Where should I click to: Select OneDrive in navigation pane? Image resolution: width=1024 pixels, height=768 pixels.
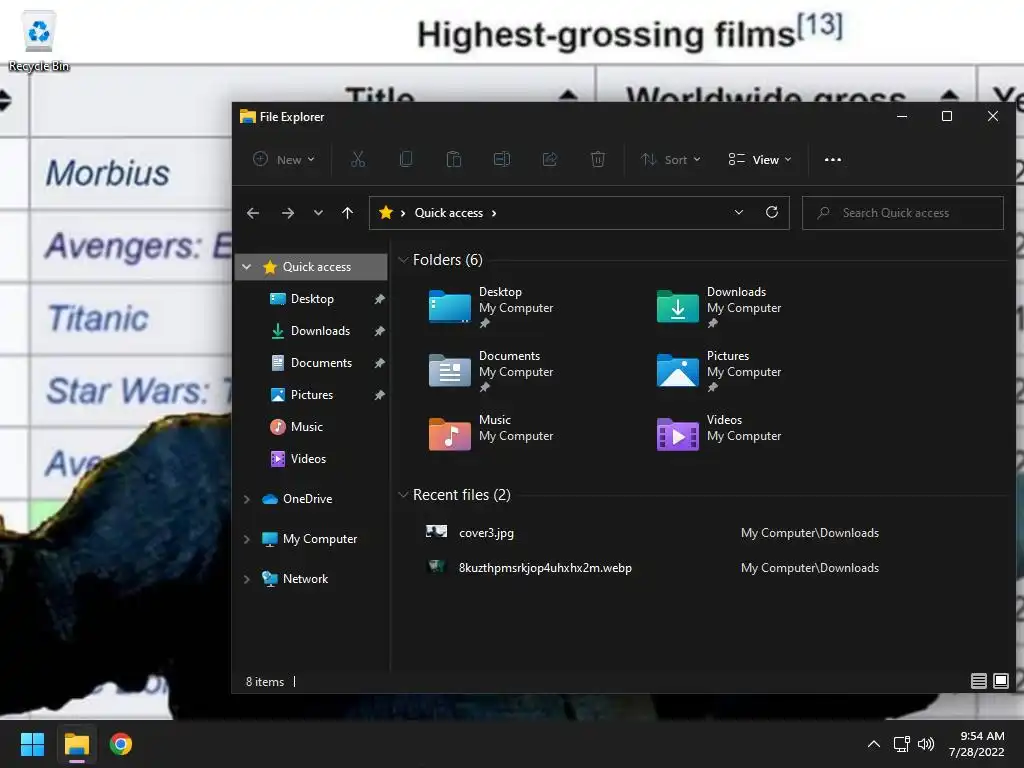tap(307, 499)
